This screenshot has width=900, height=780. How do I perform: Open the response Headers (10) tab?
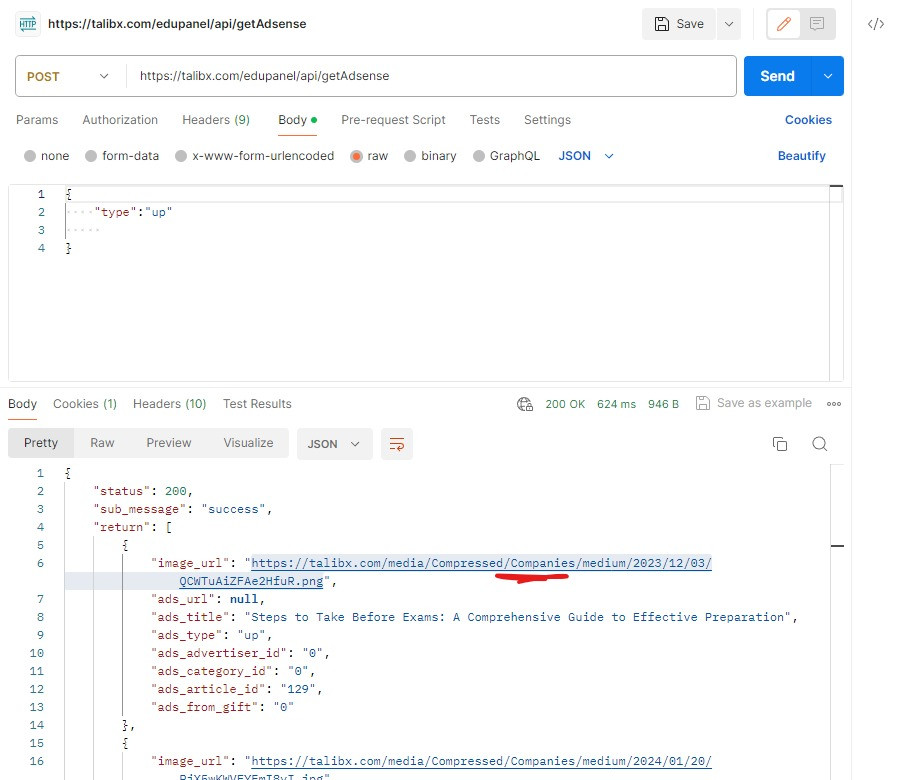pyautogui.click(x=169, y=404)
